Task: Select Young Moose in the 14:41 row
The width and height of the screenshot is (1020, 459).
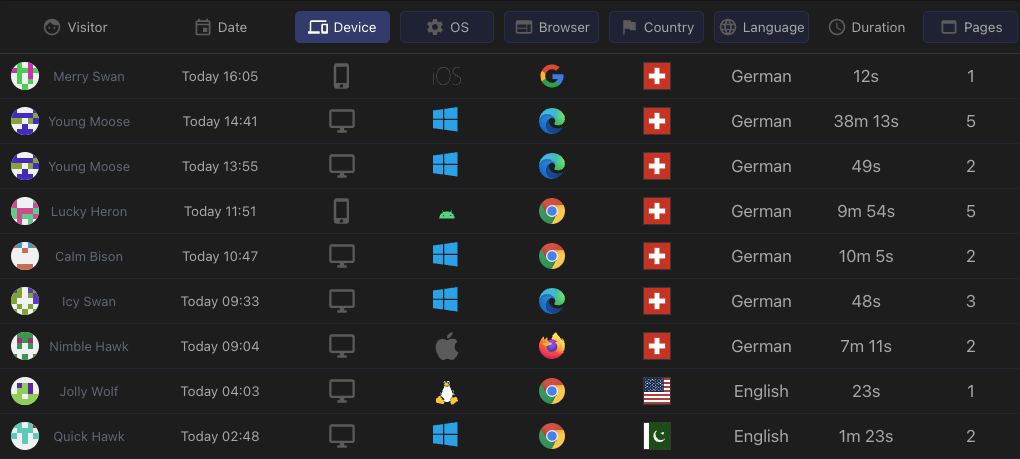Action: (89, 122)
